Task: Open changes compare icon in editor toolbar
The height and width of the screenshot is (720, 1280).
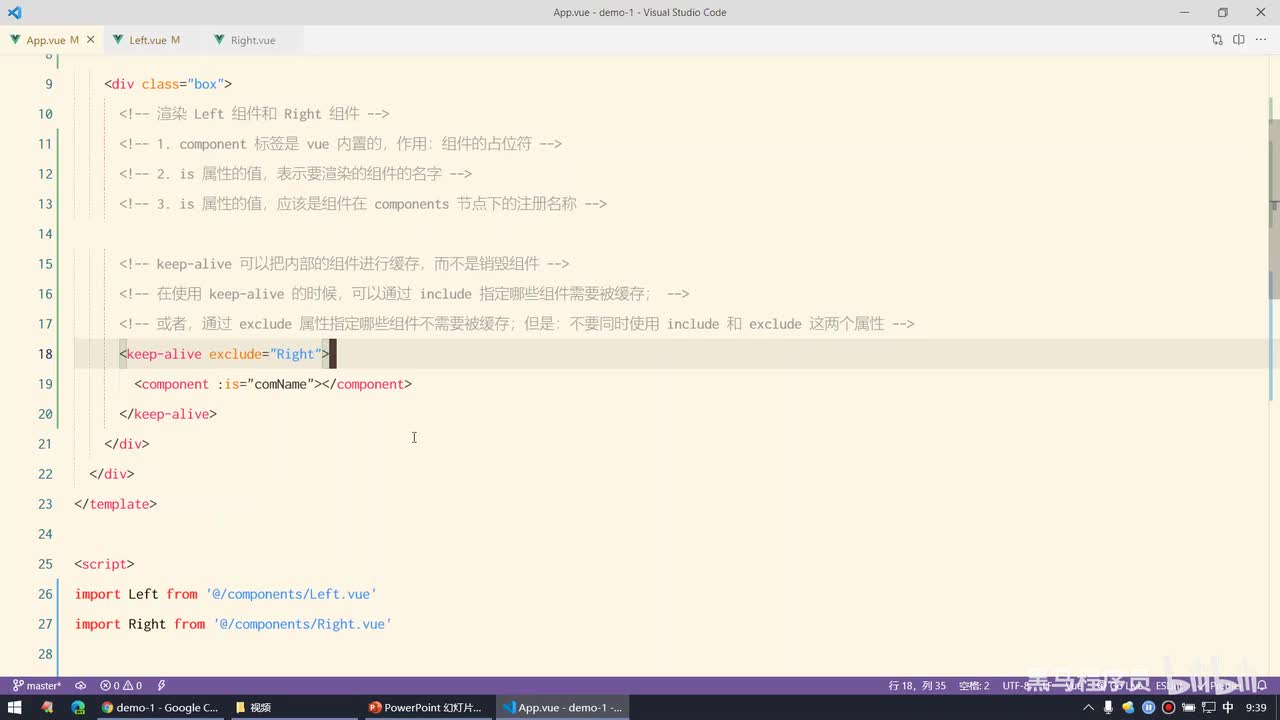Action: click(1217, 40)
